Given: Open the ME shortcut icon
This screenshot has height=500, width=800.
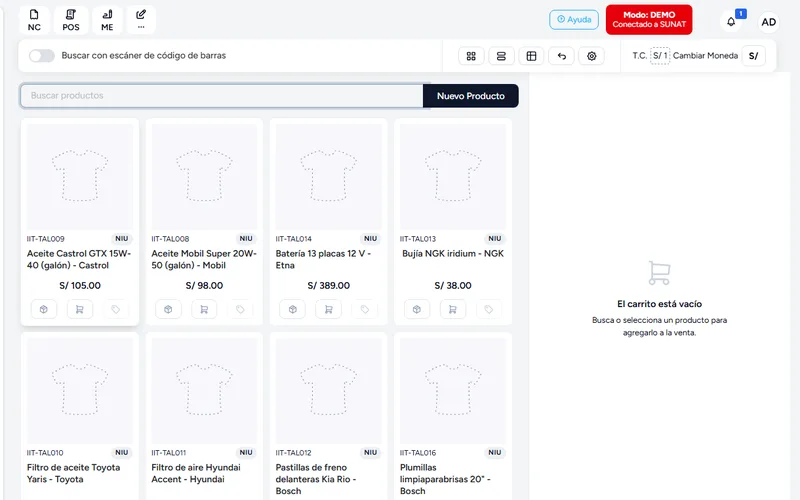Looking at the screenshot, I should coord(107,20).
